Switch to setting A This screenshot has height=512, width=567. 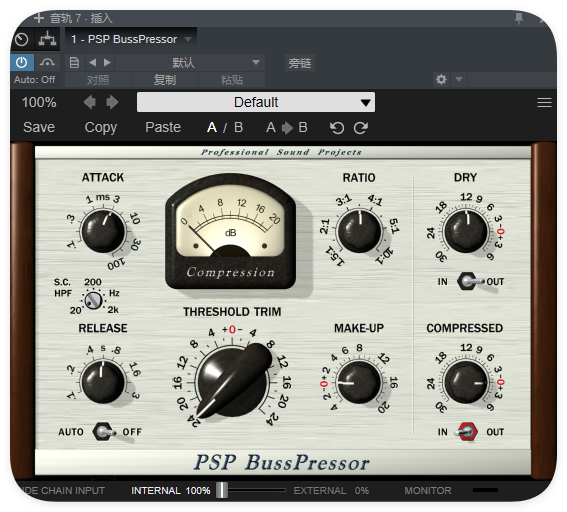[x=212, y=128]
